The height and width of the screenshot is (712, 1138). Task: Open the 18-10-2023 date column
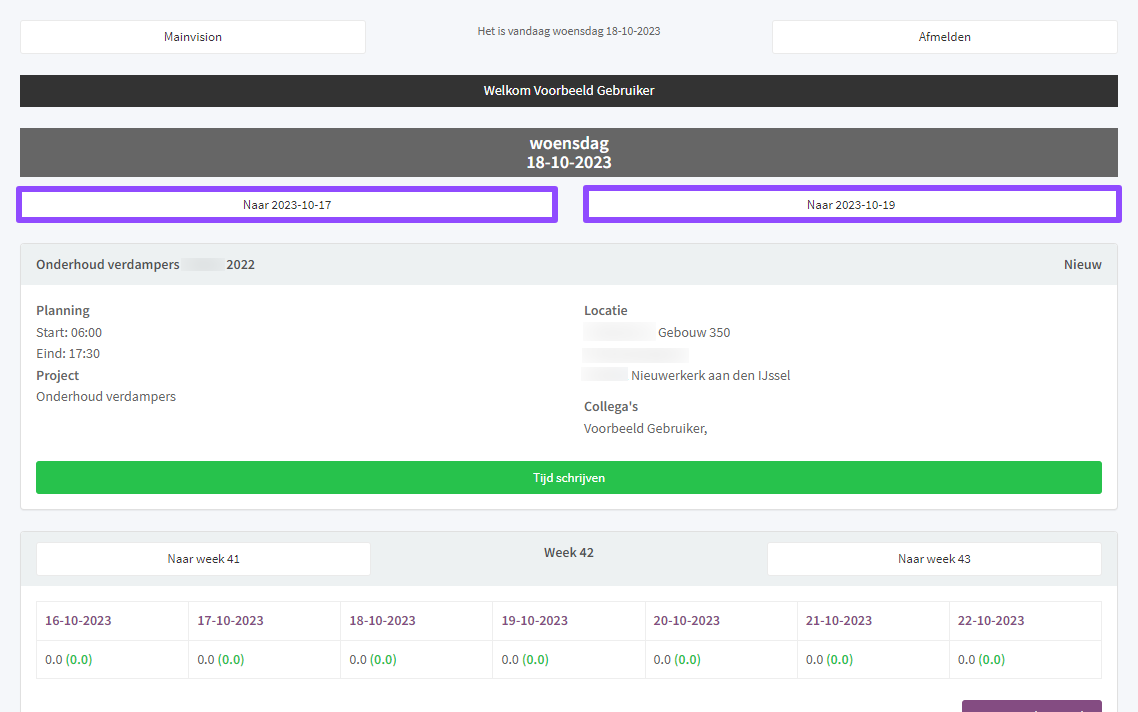[382, 621]
